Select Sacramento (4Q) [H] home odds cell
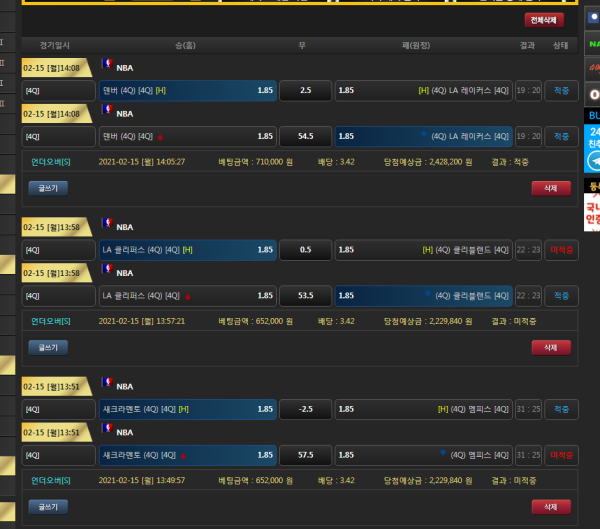The width and height of the screenshot is (600, 529). coord(187,409)
